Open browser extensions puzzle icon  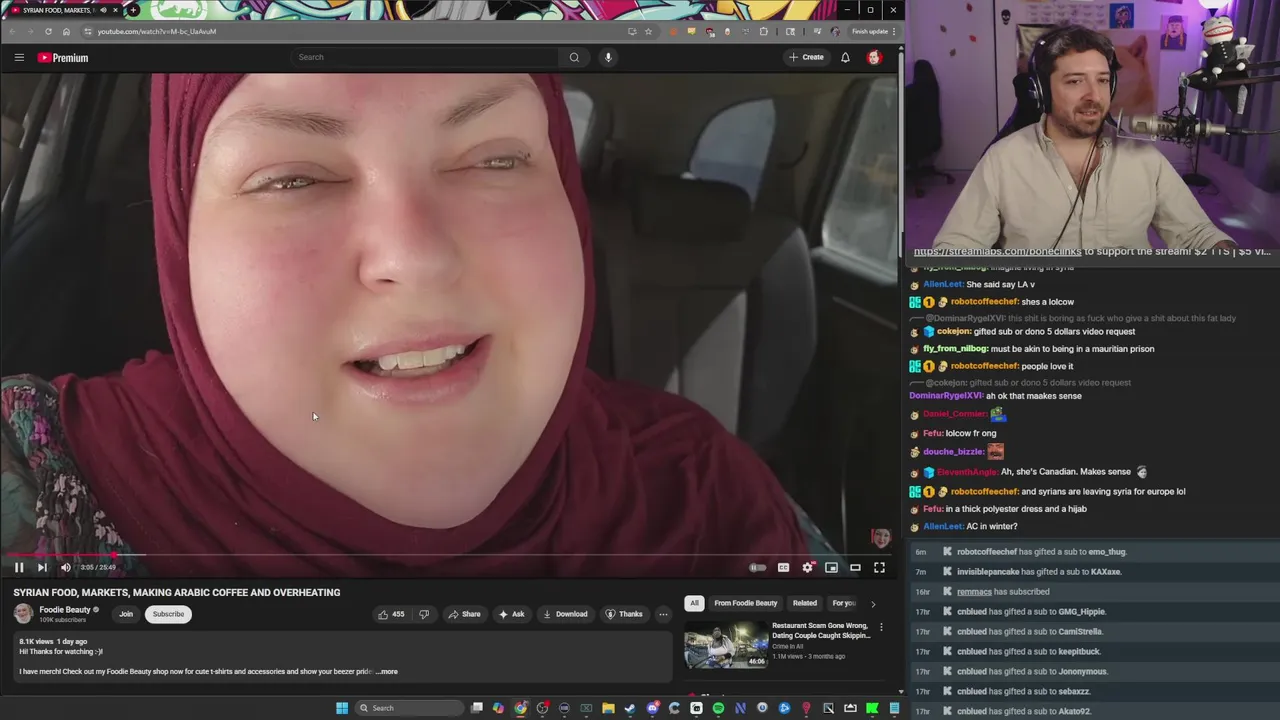point(764,31)
